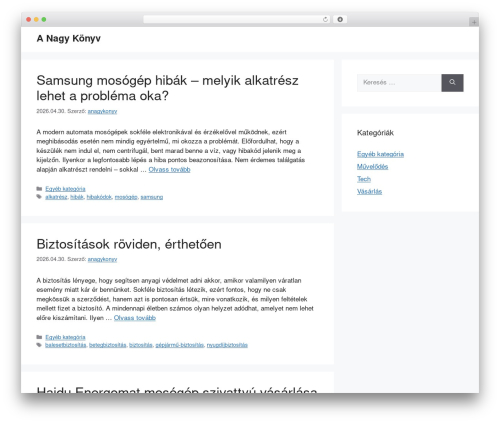Click Olvass tovább in the Samsung post

(169, 170)
